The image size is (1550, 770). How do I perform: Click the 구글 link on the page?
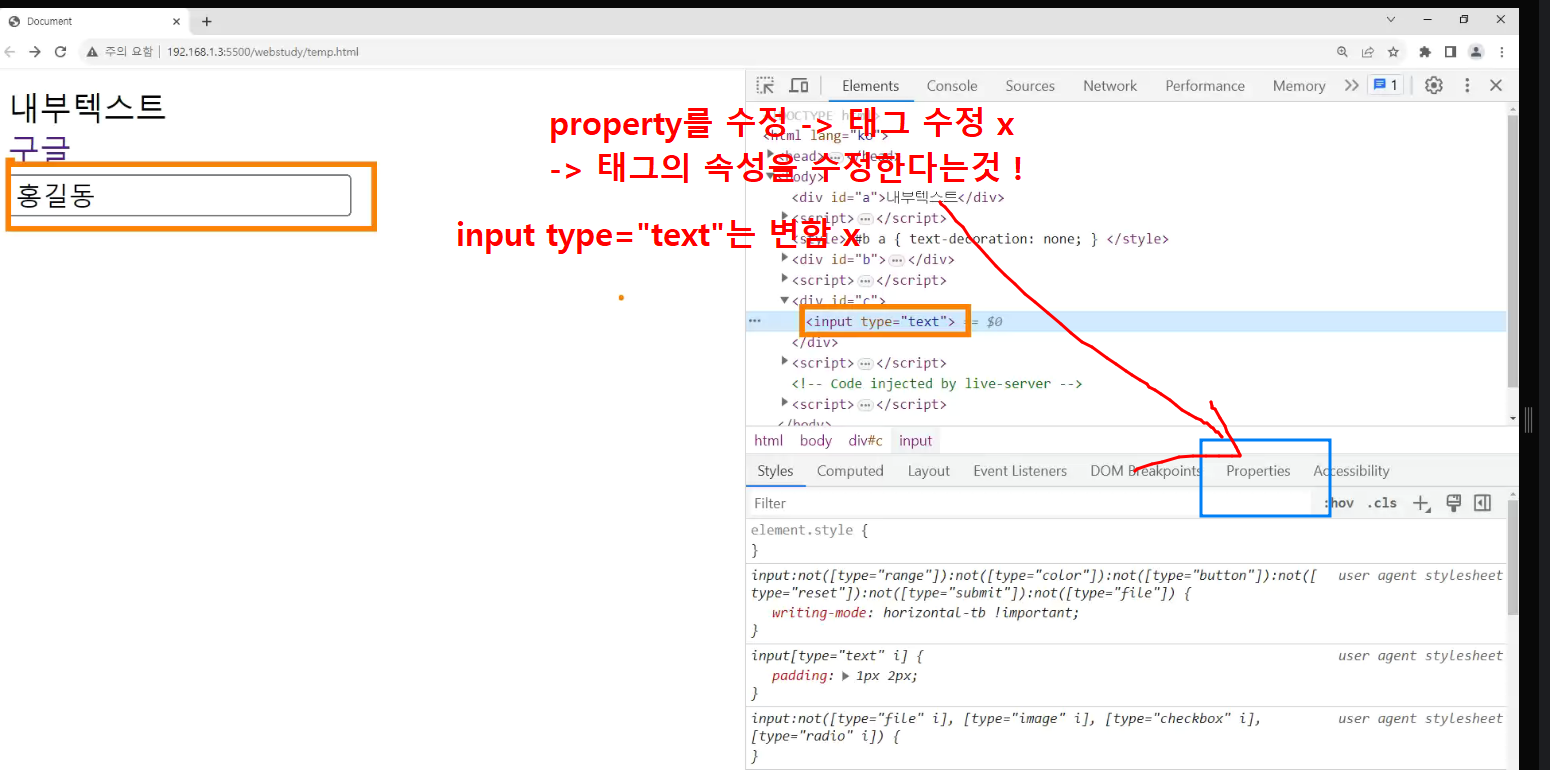click(x=40, y=149)
